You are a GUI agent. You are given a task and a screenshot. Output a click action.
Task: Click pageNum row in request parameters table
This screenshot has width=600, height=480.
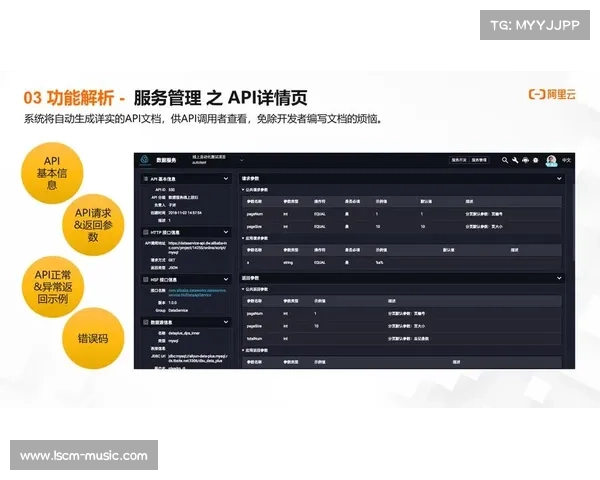tap(402, 214)
